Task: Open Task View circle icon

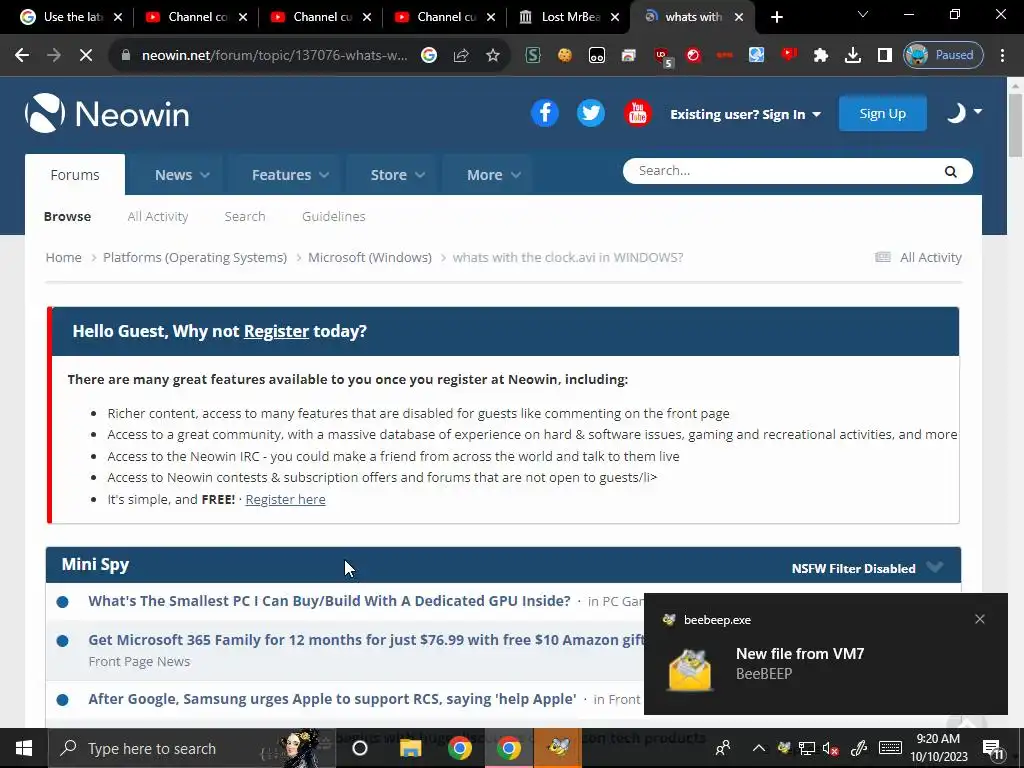Action: click(360, 748)
